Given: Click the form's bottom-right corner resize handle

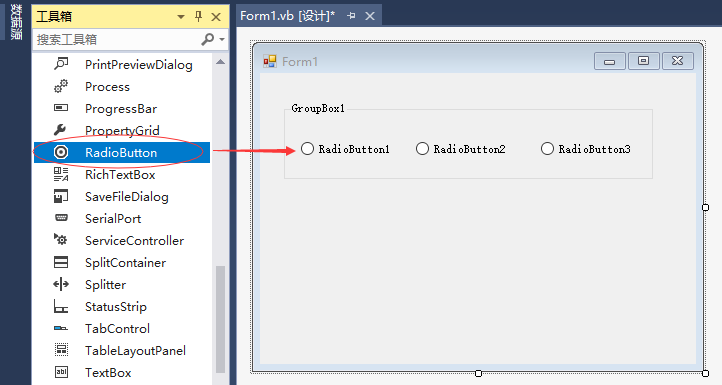Looking at the screenshot, I should pyautogui.click(x=705, y=373).
